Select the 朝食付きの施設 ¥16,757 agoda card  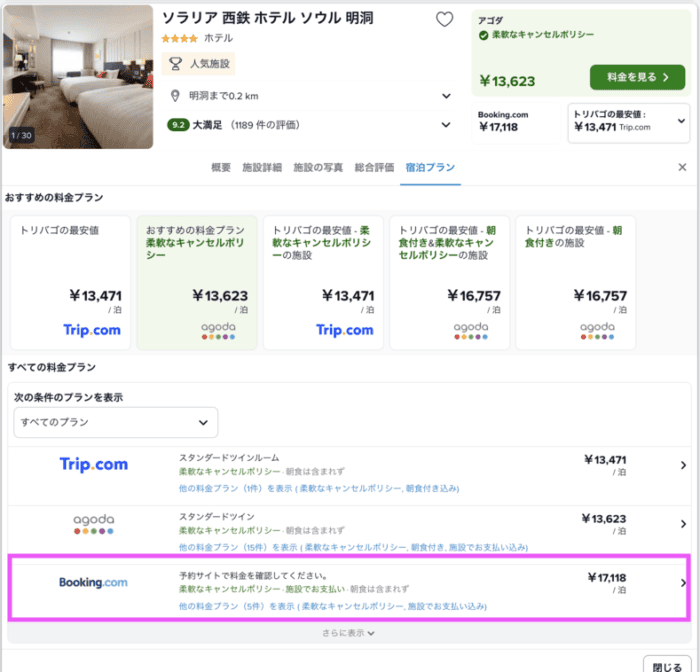click(x=575, y=283)
